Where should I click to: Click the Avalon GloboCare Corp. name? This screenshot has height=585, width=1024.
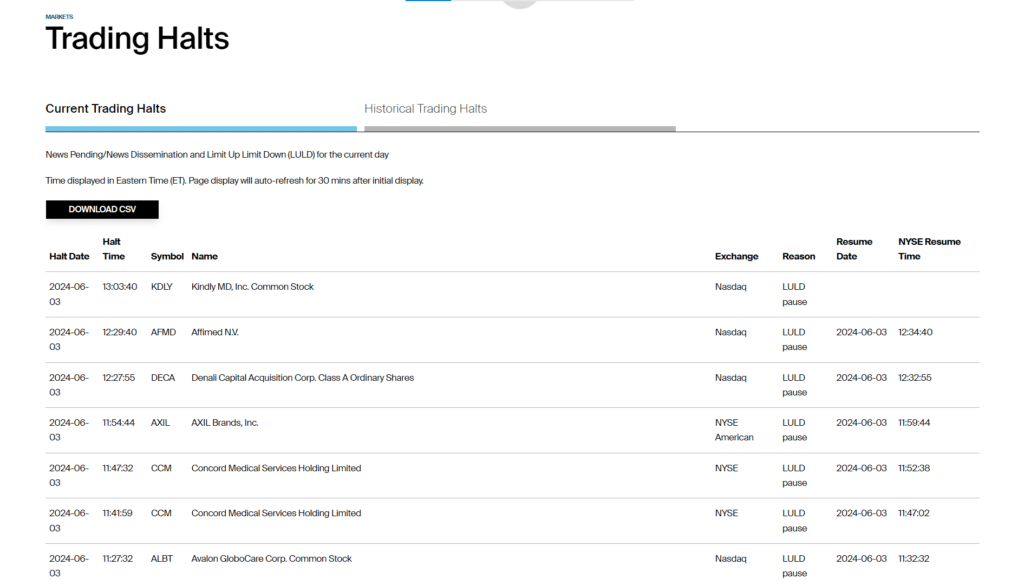(271, 559)
